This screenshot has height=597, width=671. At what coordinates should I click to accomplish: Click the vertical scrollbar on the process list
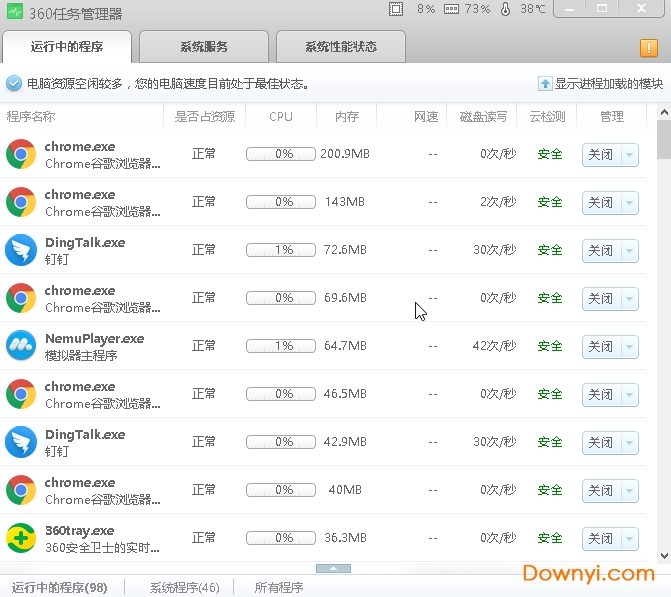(x=664, y=140)
